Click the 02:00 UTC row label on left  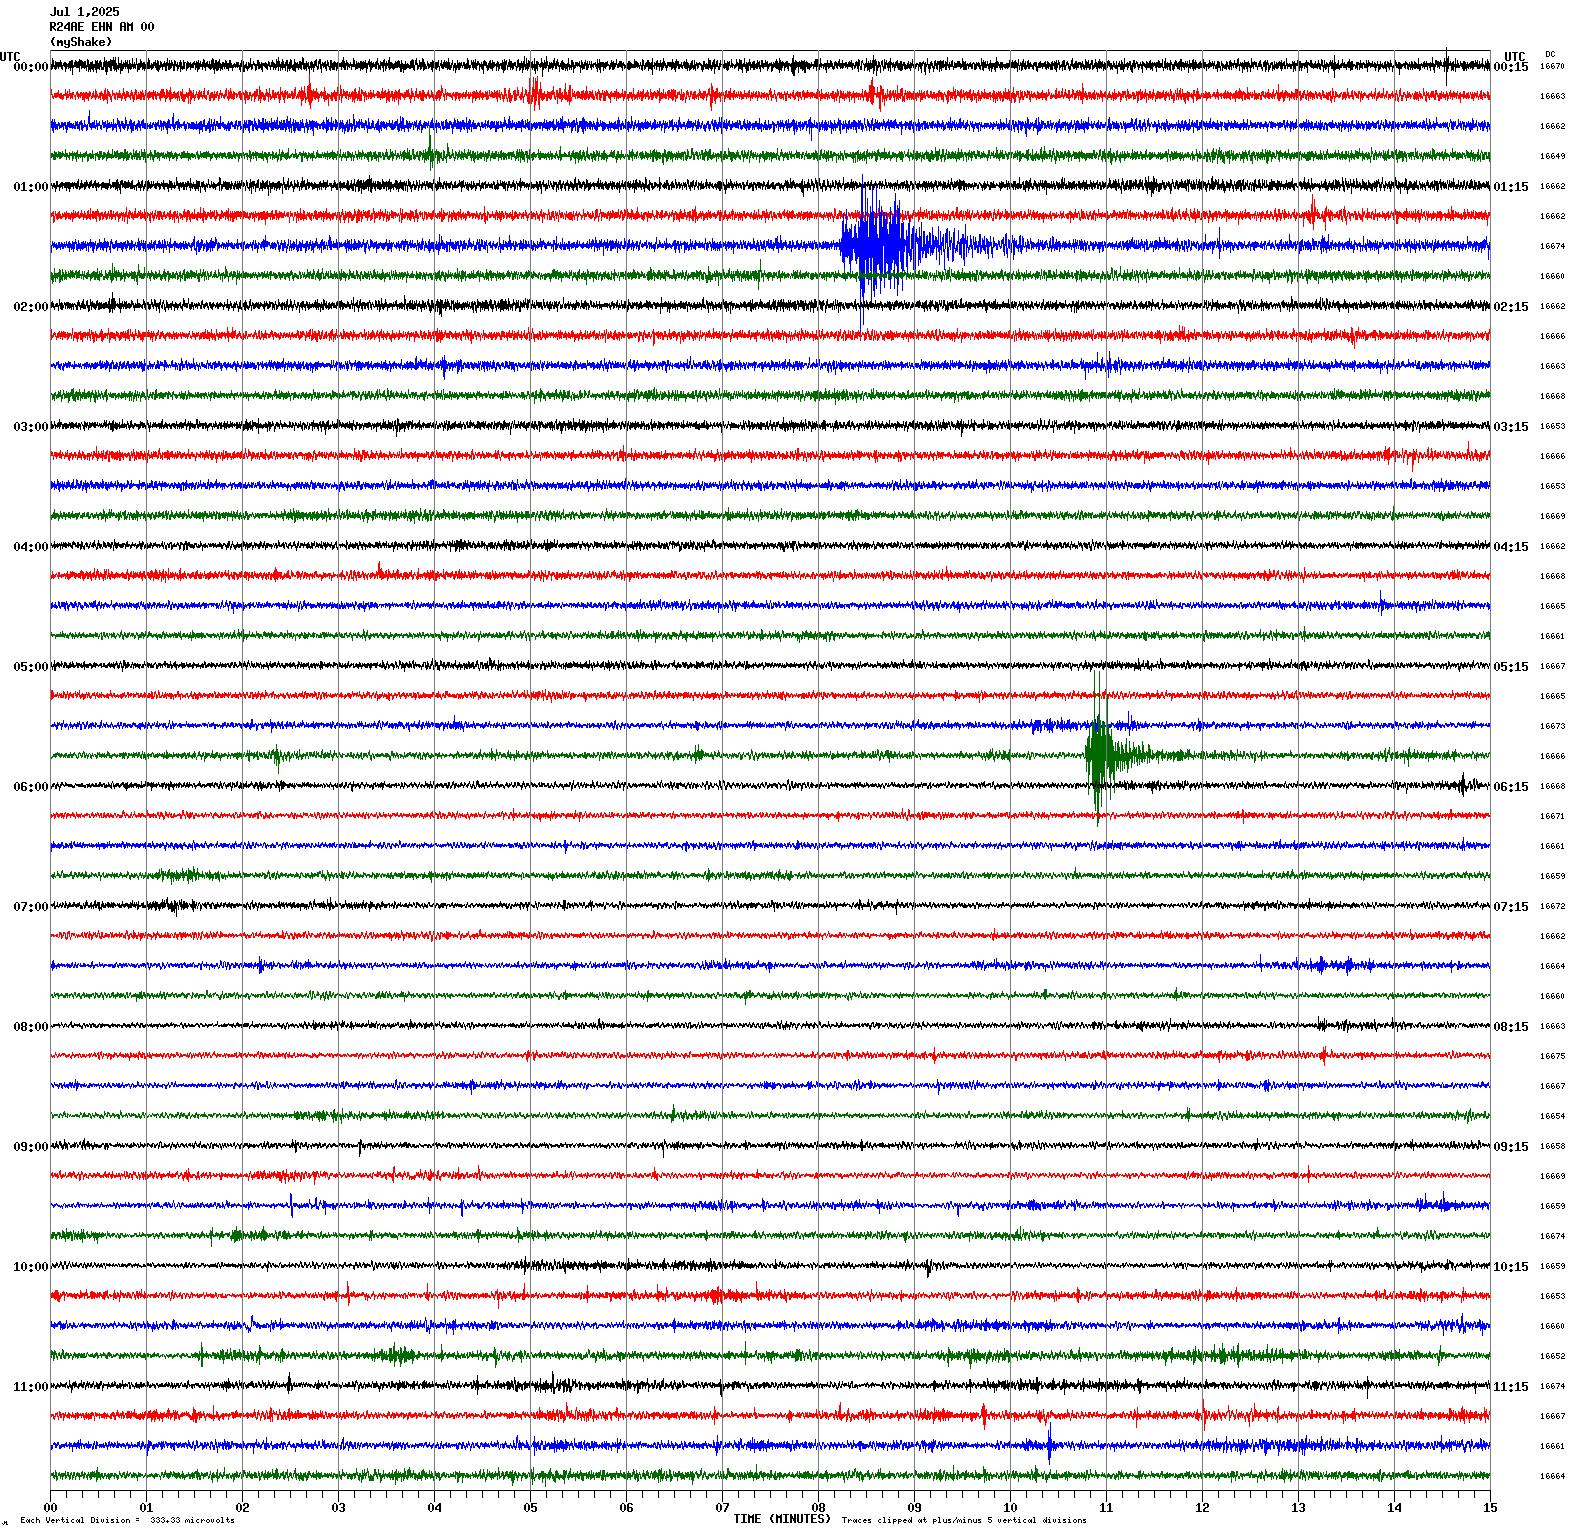click(x=30, y=307)
